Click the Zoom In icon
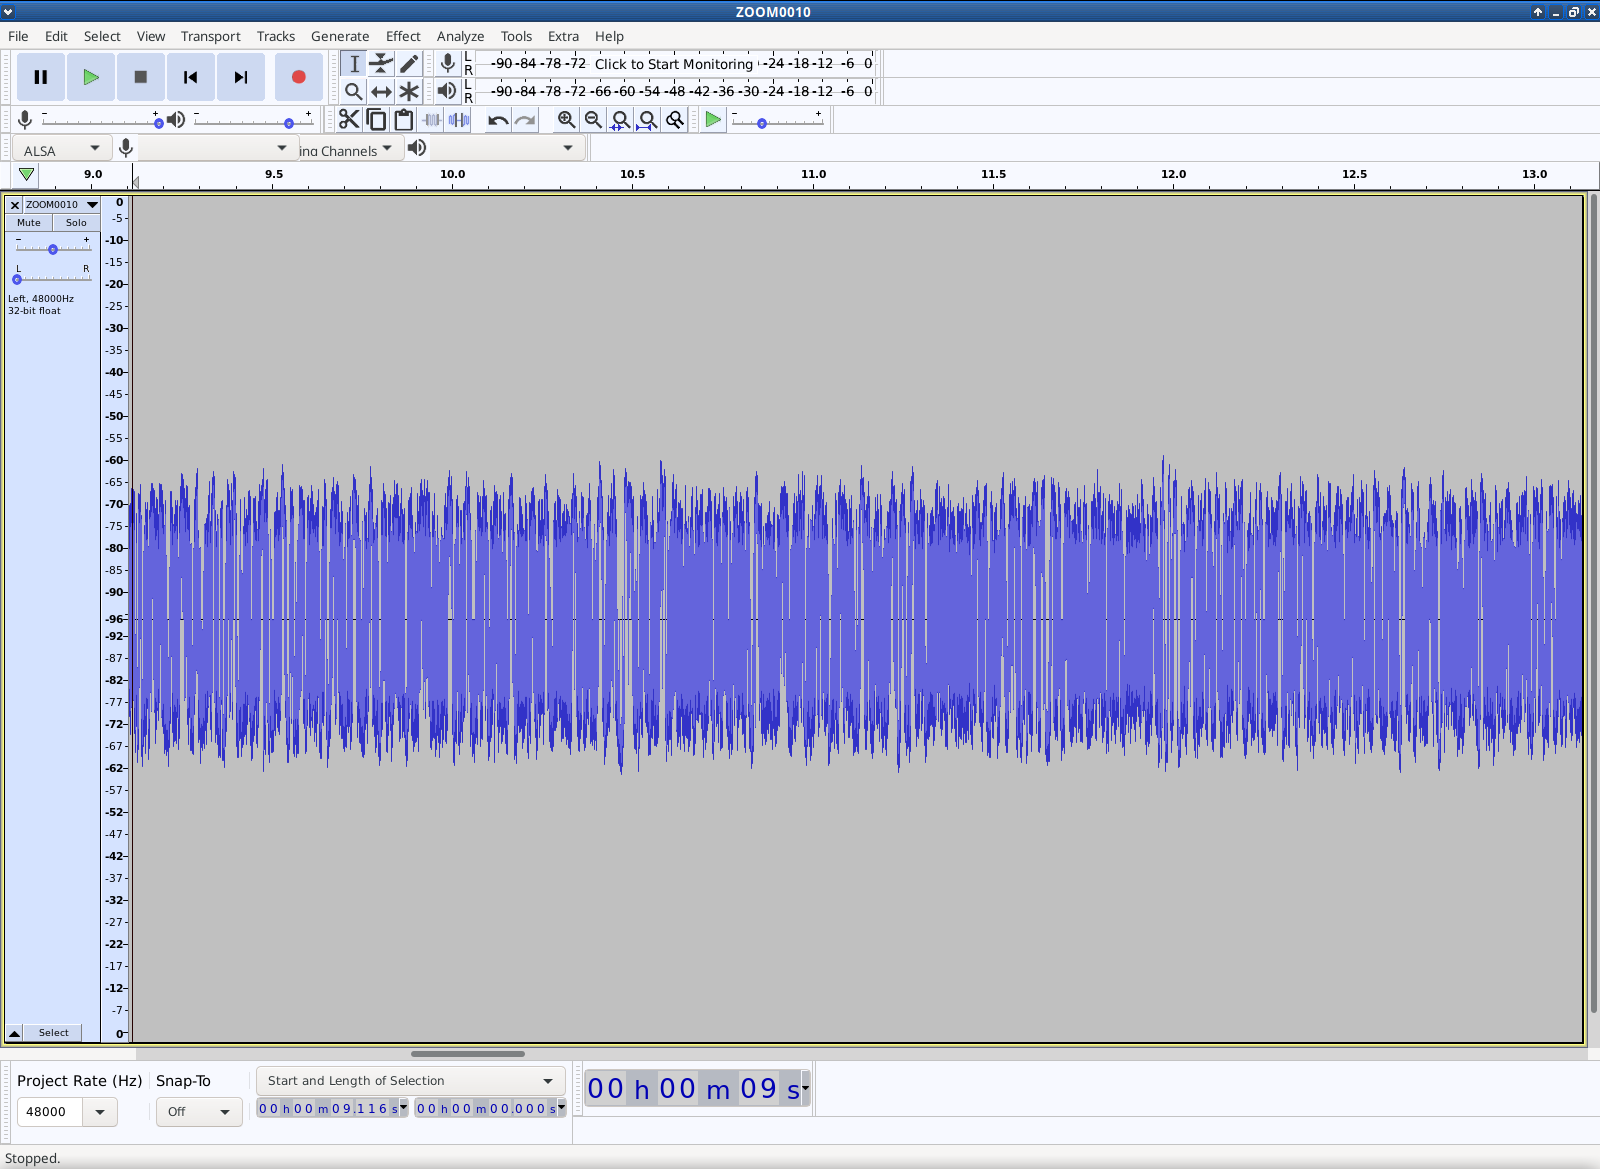 [567, 120]
